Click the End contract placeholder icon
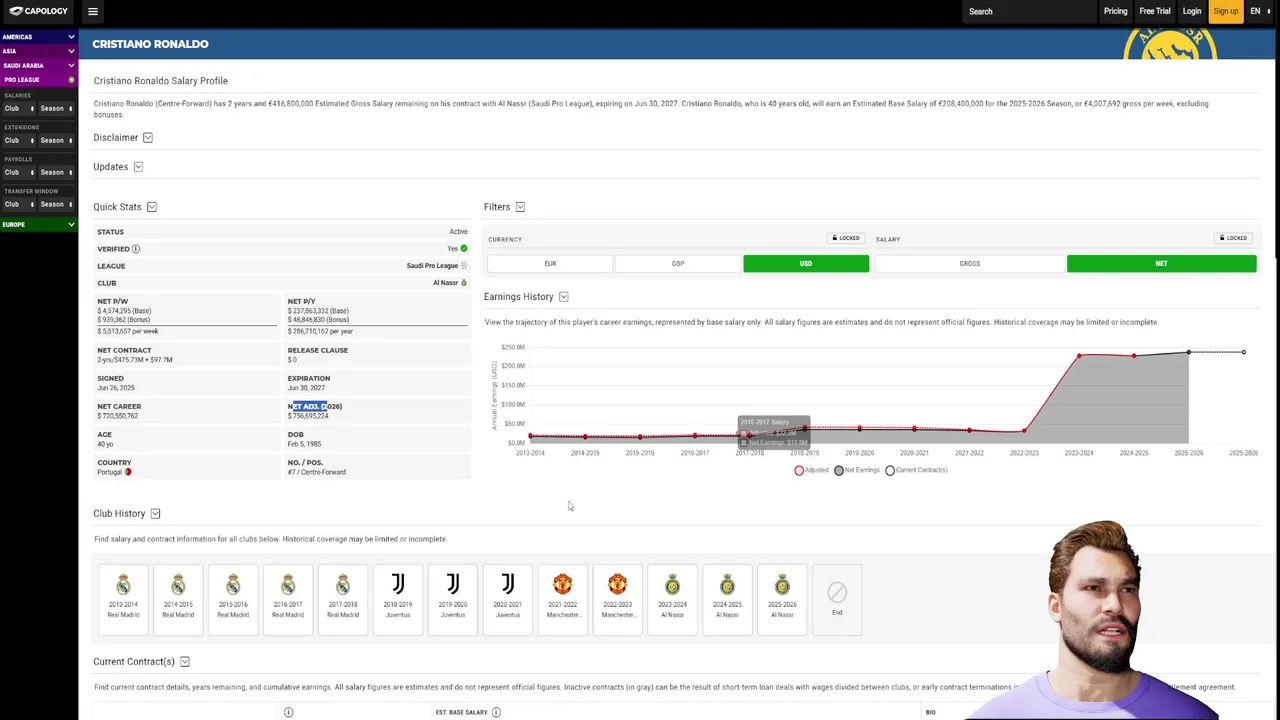The image size is (1280, 720). click(x=837, y=592)
